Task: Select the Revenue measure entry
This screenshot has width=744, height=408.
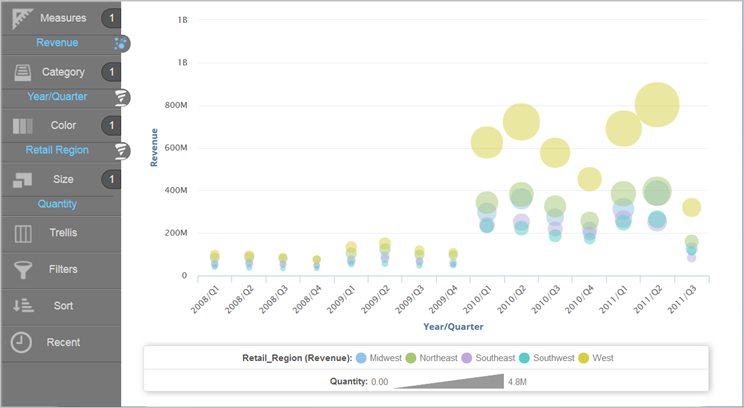Action: [57, 43]
